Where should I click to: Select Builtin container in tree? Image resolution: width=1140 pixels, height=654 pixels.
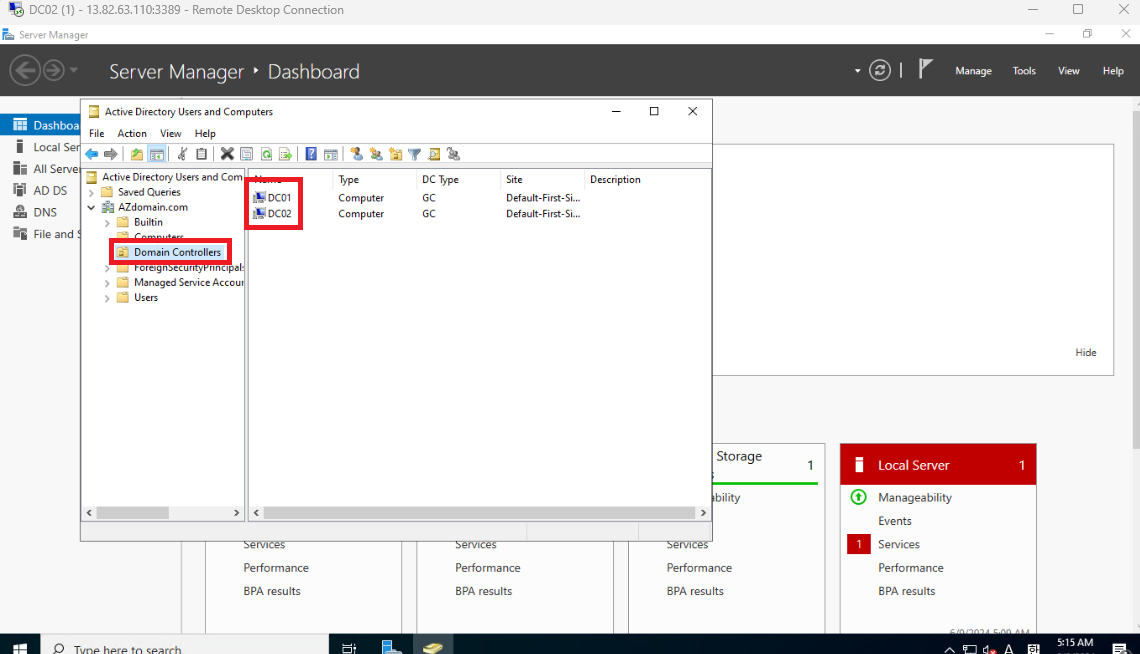point(148,222)
